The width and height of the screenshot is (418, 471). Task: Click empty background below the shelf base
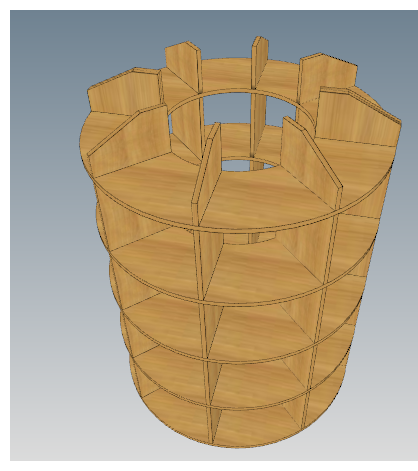click(x=233, y=455)
